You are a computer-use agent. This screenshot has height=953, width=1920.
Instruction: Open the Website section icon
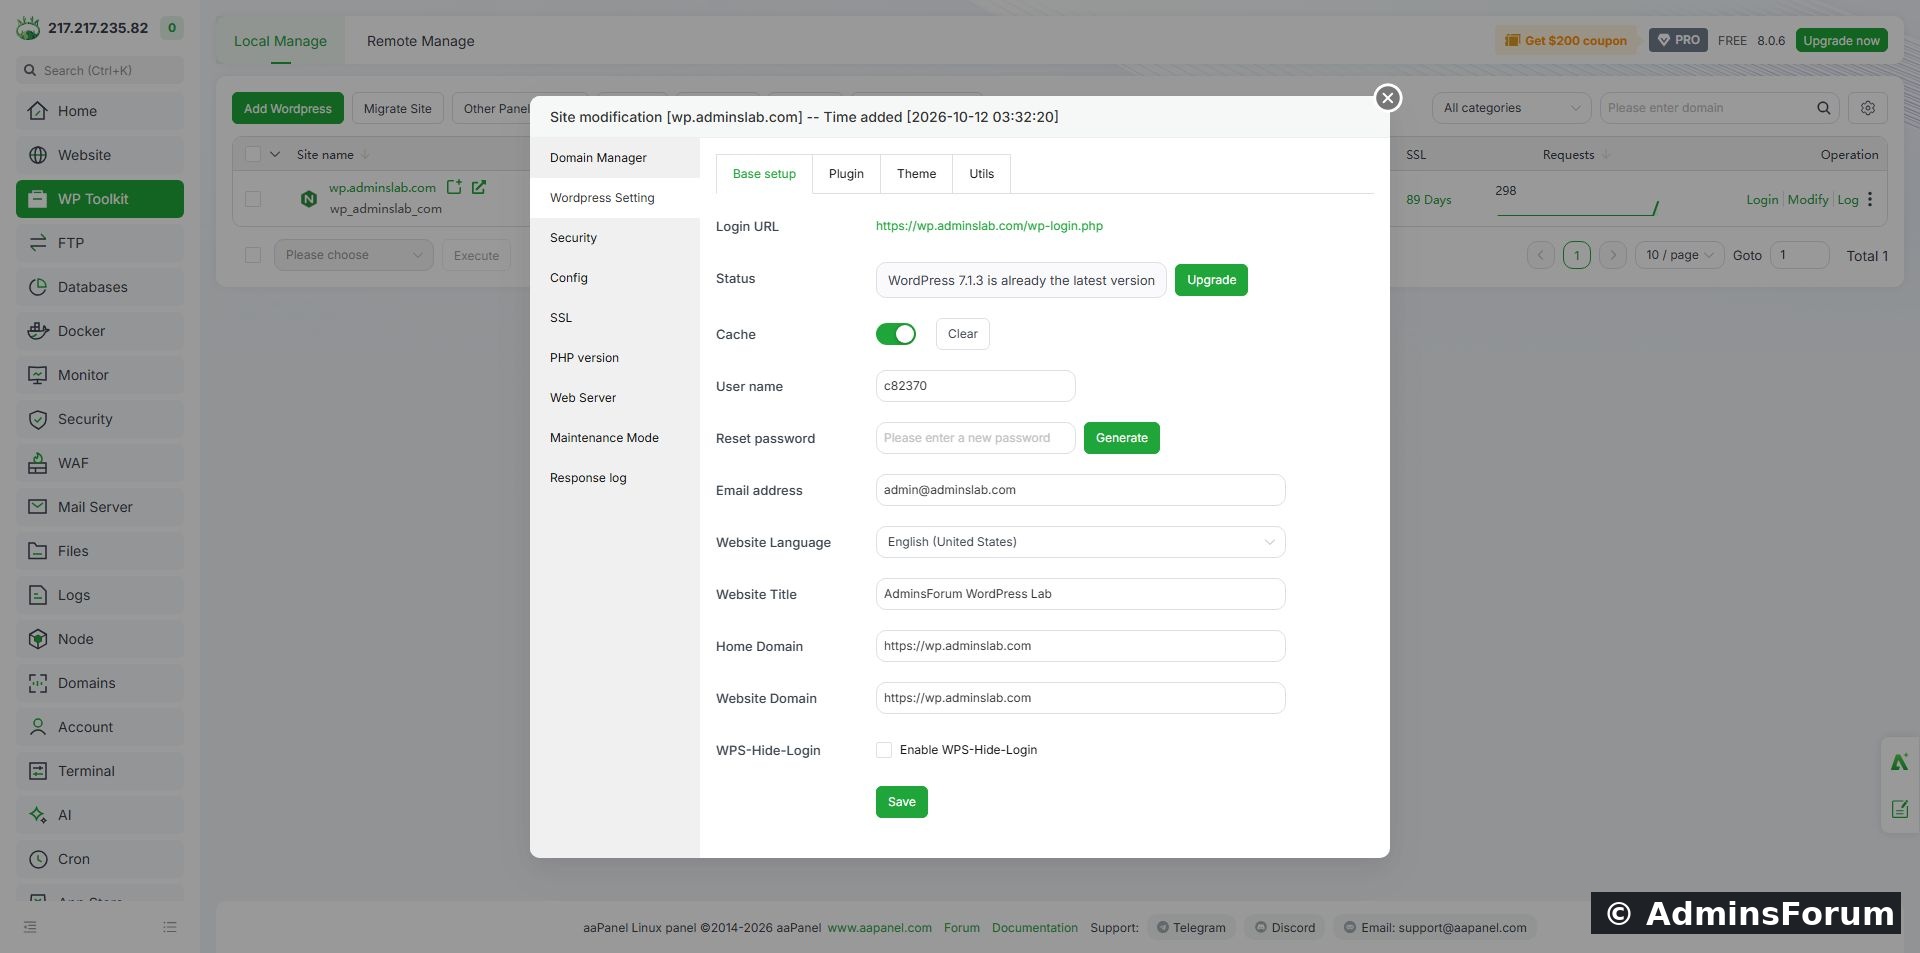38,155
